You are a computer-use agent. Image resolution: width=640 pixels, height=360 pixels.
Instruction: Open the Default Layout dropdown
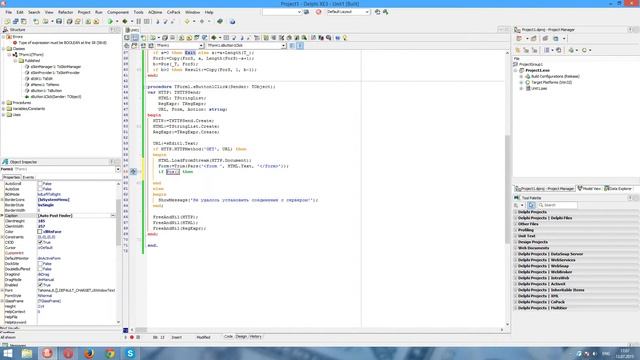tap(367, 12)
